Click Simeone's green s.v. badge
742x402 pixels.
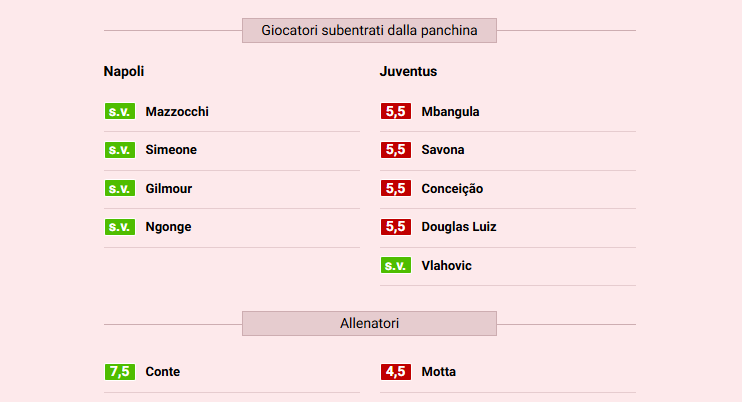pos(120,150)
